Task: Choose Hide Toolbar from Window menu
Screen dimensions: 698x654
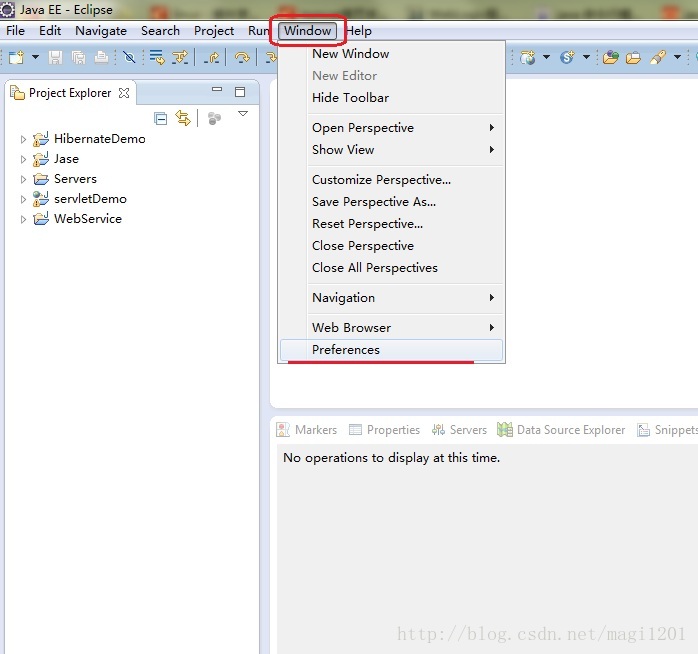Action: 391,98
